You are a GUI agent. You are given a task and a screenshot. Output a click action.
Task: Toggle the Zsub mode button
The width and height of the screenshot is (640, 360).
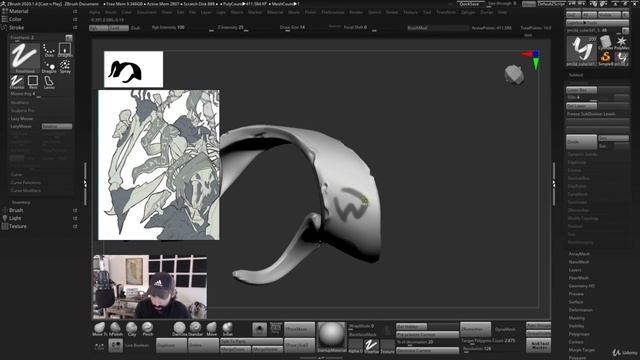[136, 28]
